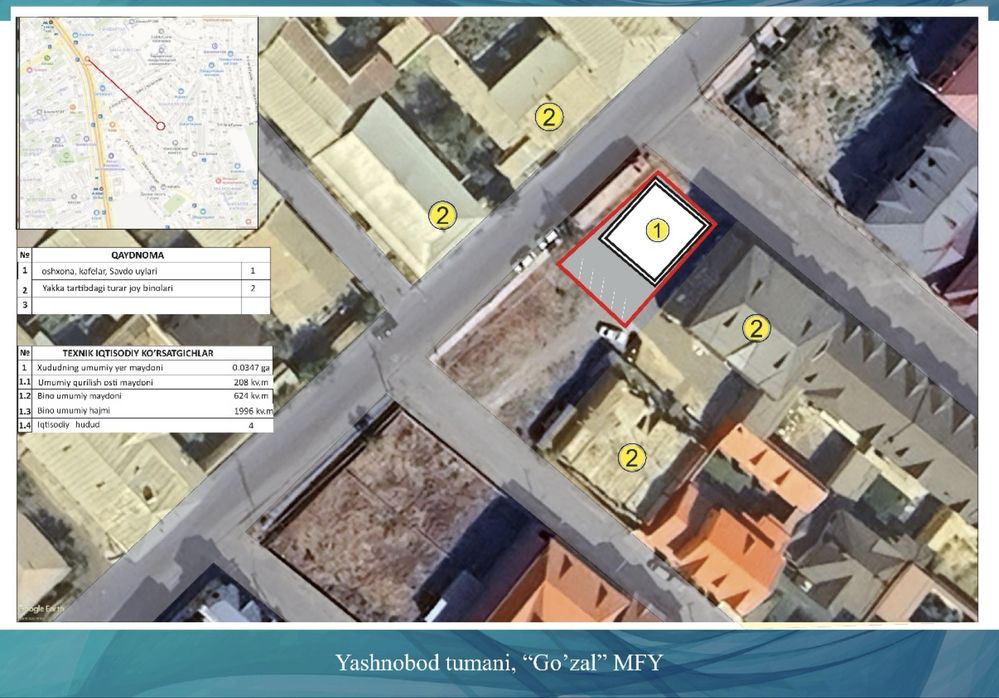Click yellow marker 2 on the beige building below the plot
Screen dimensions: 999x698
631,457
